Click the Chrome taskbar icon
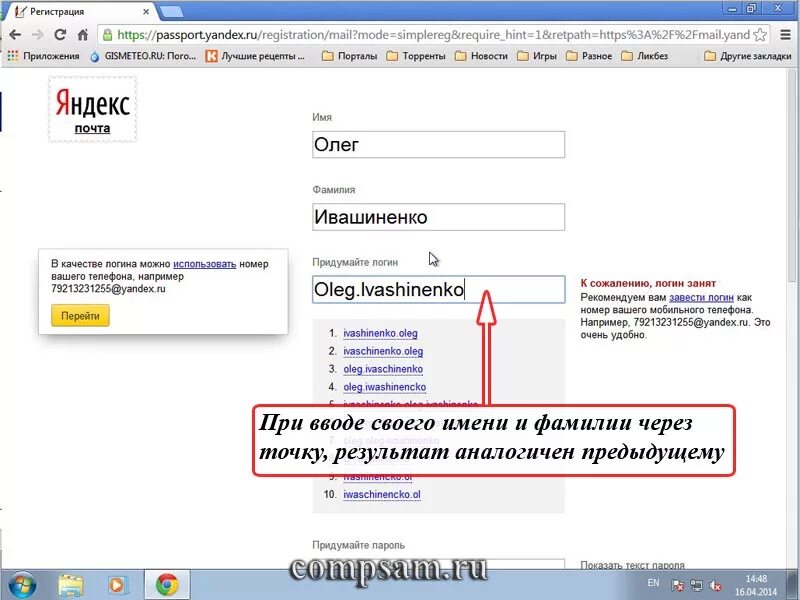Image resolution: width=800 pixels, height=600 pixels. pos(167,585)
